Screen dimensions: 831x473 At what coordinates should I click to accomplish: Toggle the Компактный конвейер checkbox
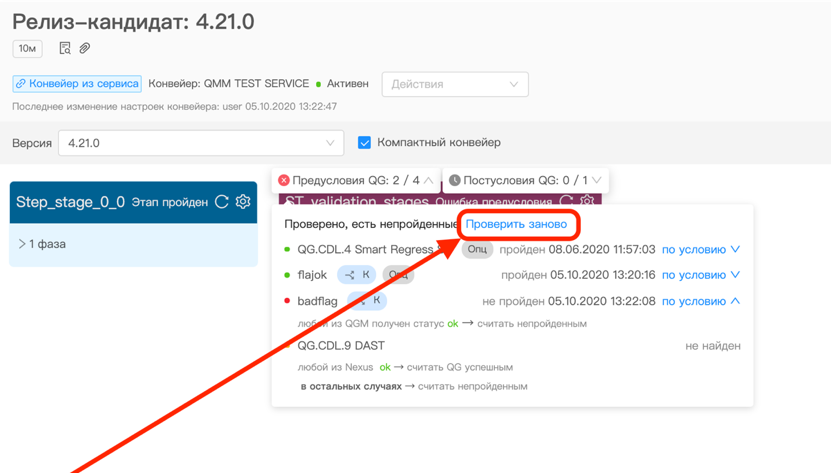(365, 143)
